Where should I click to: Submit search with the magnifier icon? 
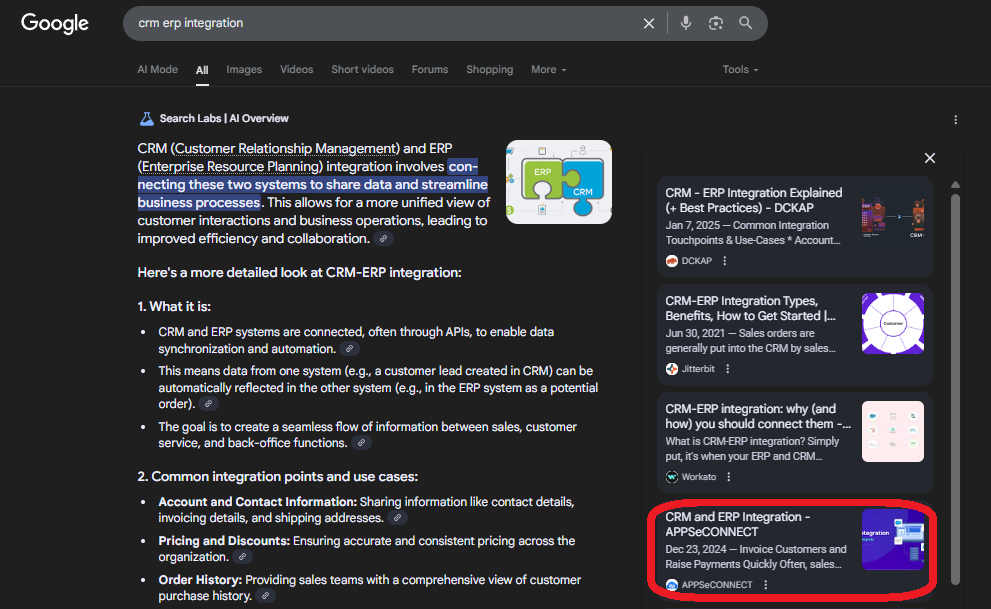point(746,23)
